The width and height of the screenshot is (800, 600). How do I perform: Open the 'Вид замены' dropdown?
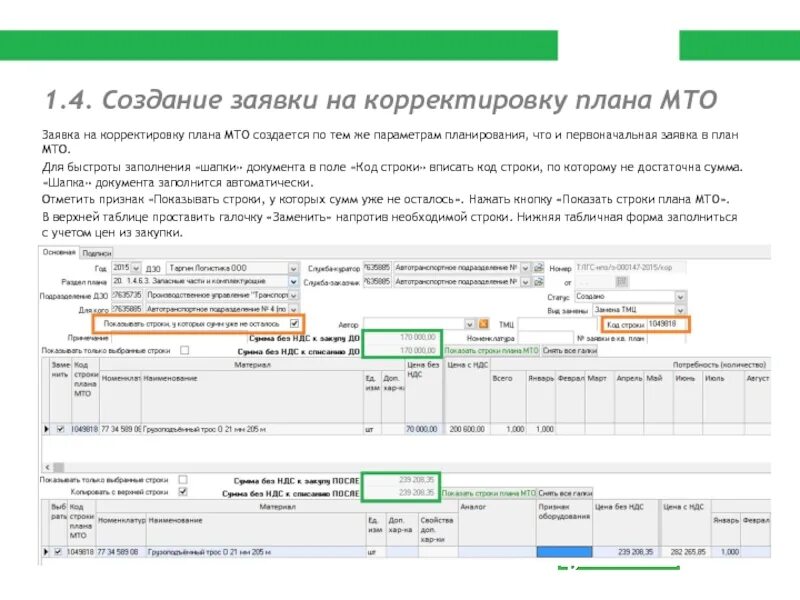[680, 310]
